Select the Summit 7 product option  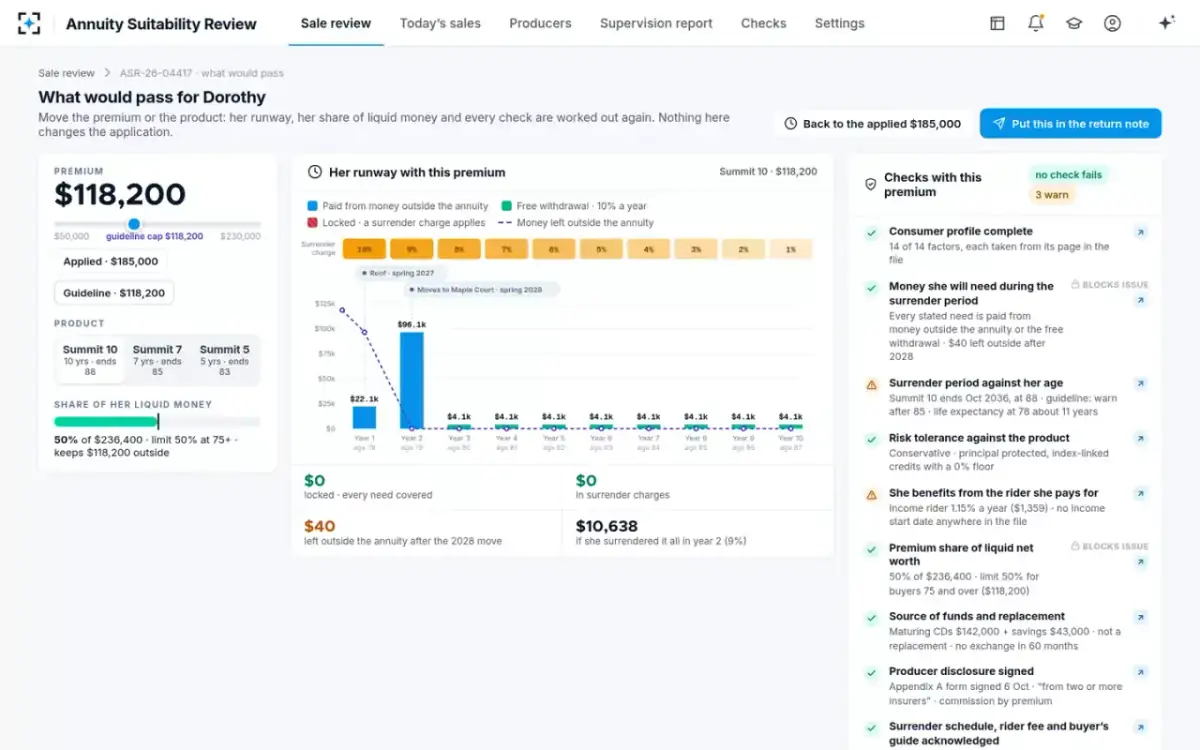tap(157, 360)
